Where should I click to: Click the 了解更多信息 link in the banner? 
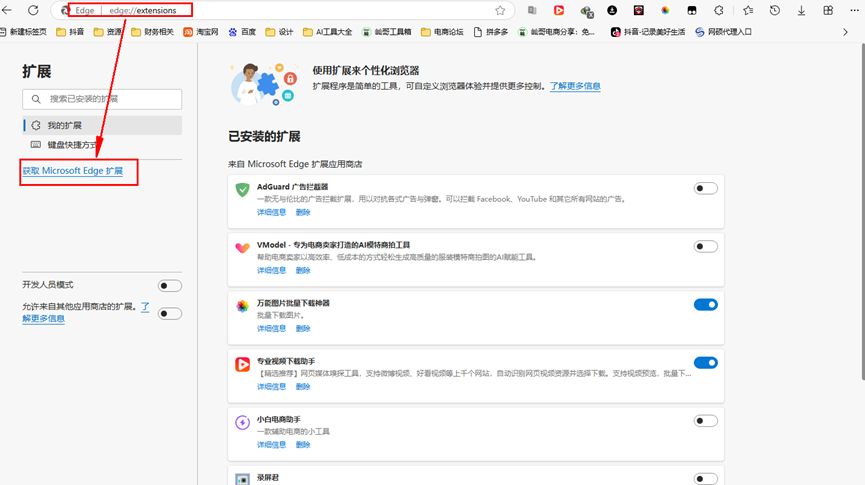[x=575, y=86]
